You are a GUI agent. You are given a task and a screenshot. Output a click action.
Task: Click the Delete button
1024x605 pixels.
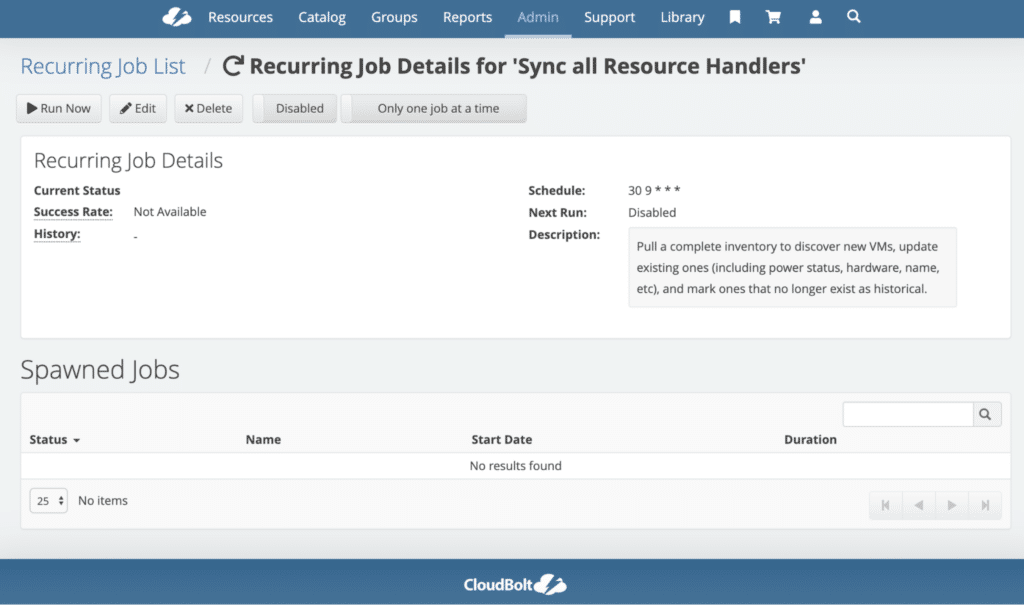pyautogui.click(x=208, y=108)
